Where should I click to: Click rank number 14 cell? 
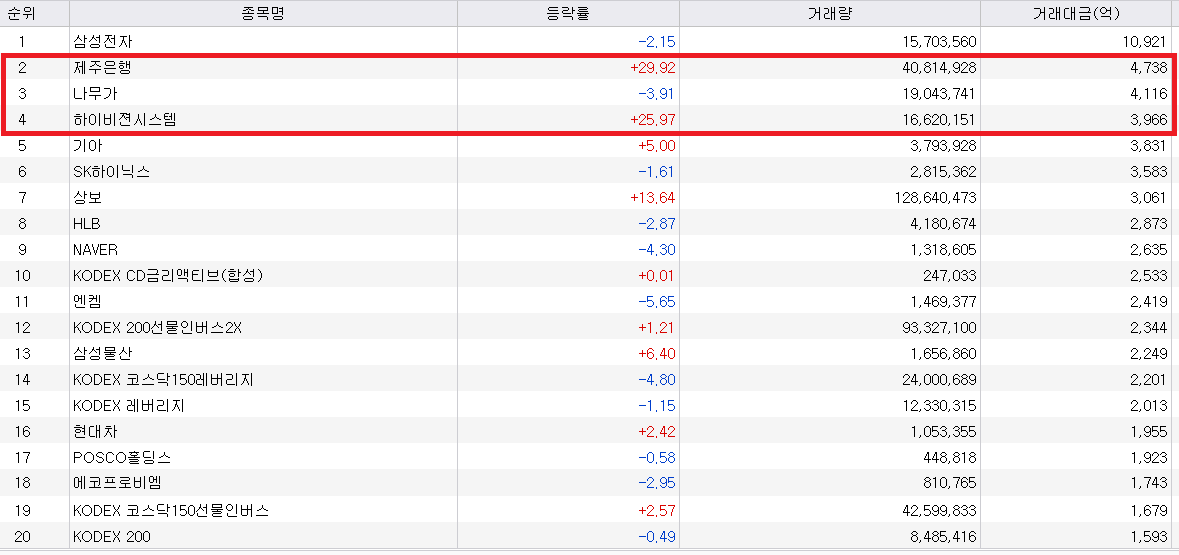(23, 381)
